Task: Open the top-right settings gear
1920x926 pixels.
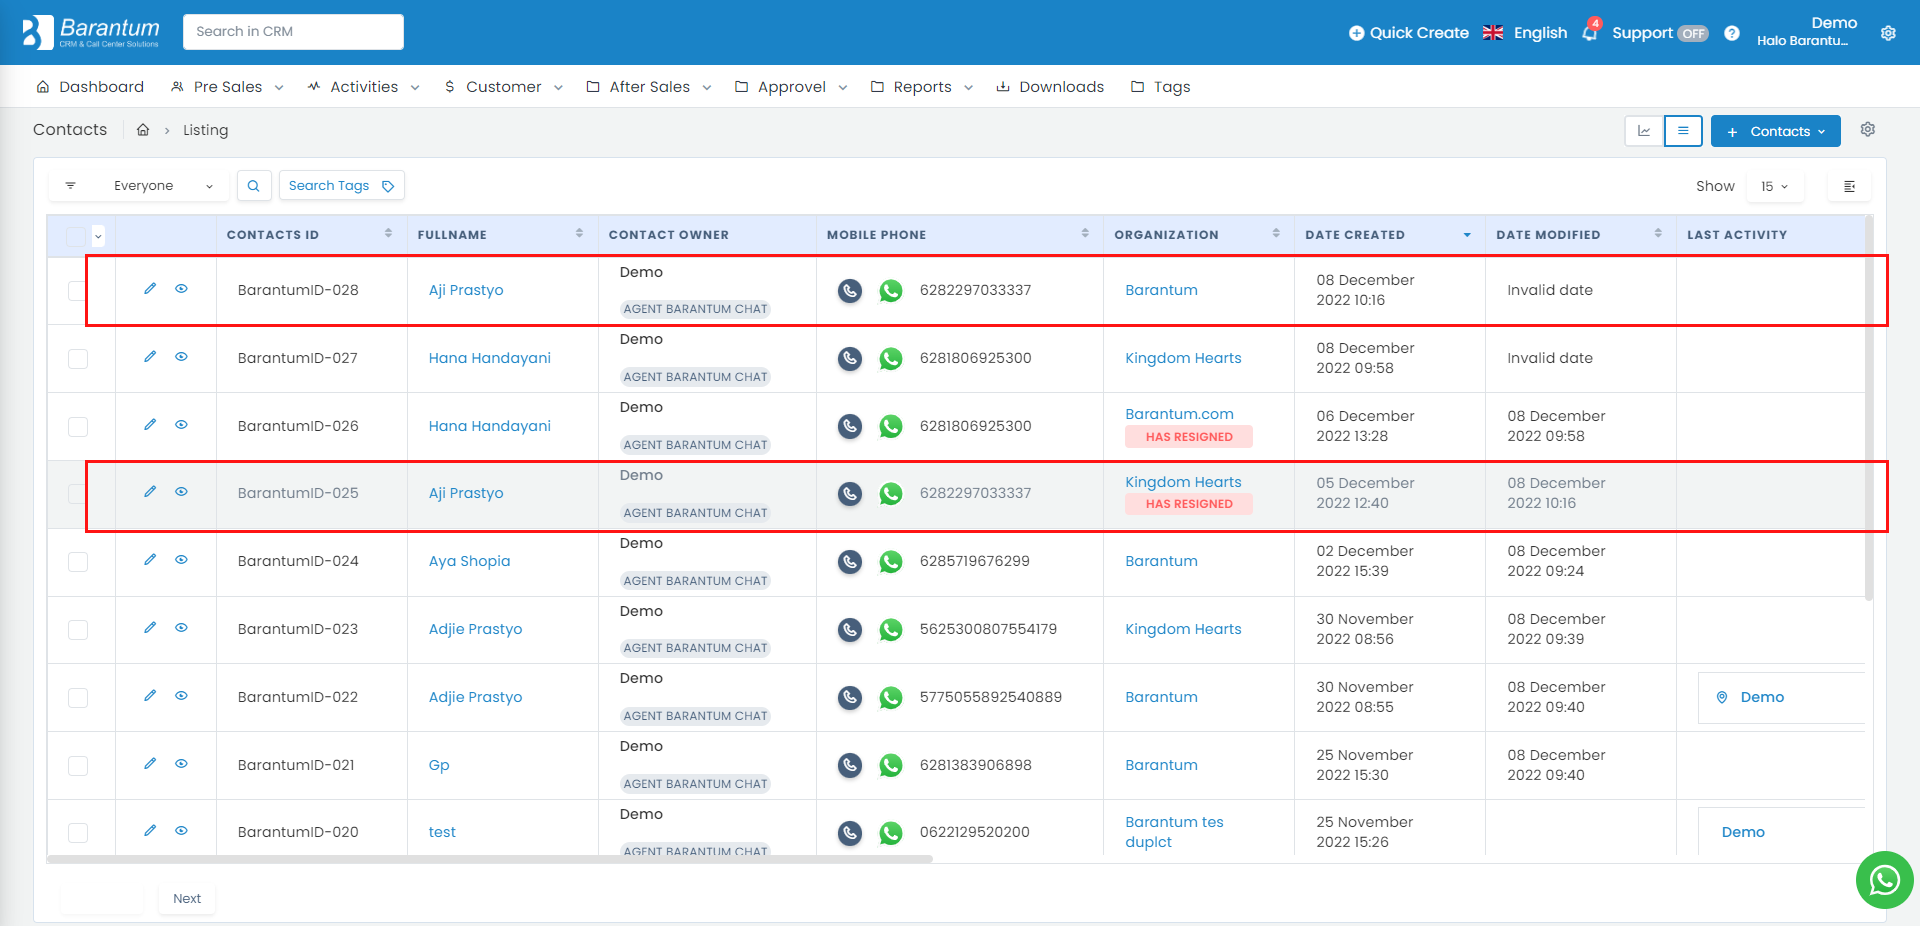Action: point(1888,33)
